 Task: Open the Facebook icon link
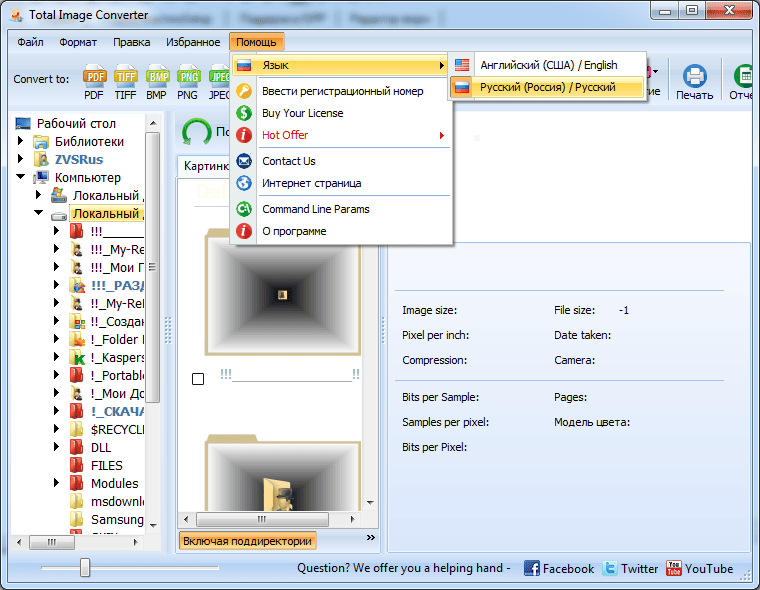point(532,568)
